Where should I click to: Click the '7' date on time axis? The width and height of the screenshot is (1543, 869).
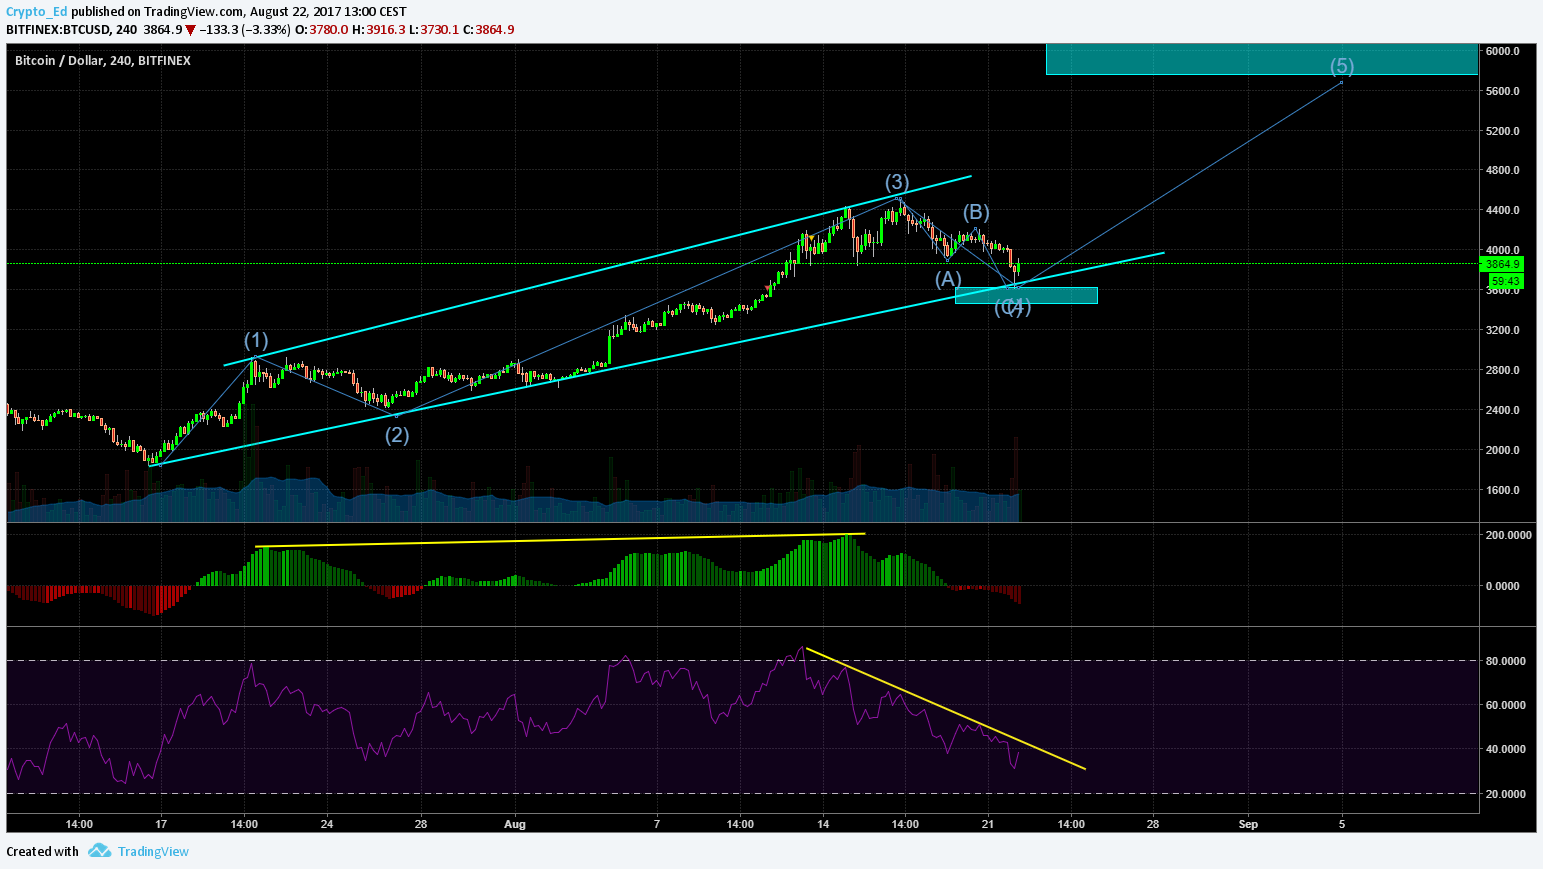[657, 825]
